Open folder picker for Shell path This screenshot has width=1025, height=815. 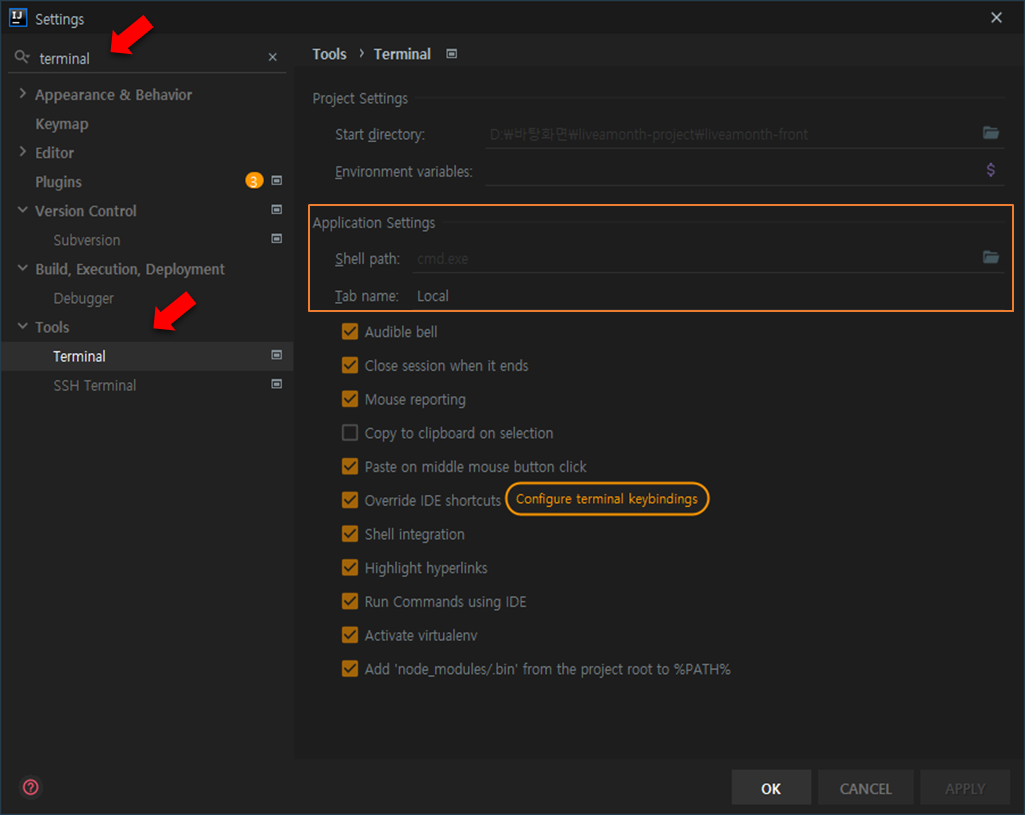point(990,257)
